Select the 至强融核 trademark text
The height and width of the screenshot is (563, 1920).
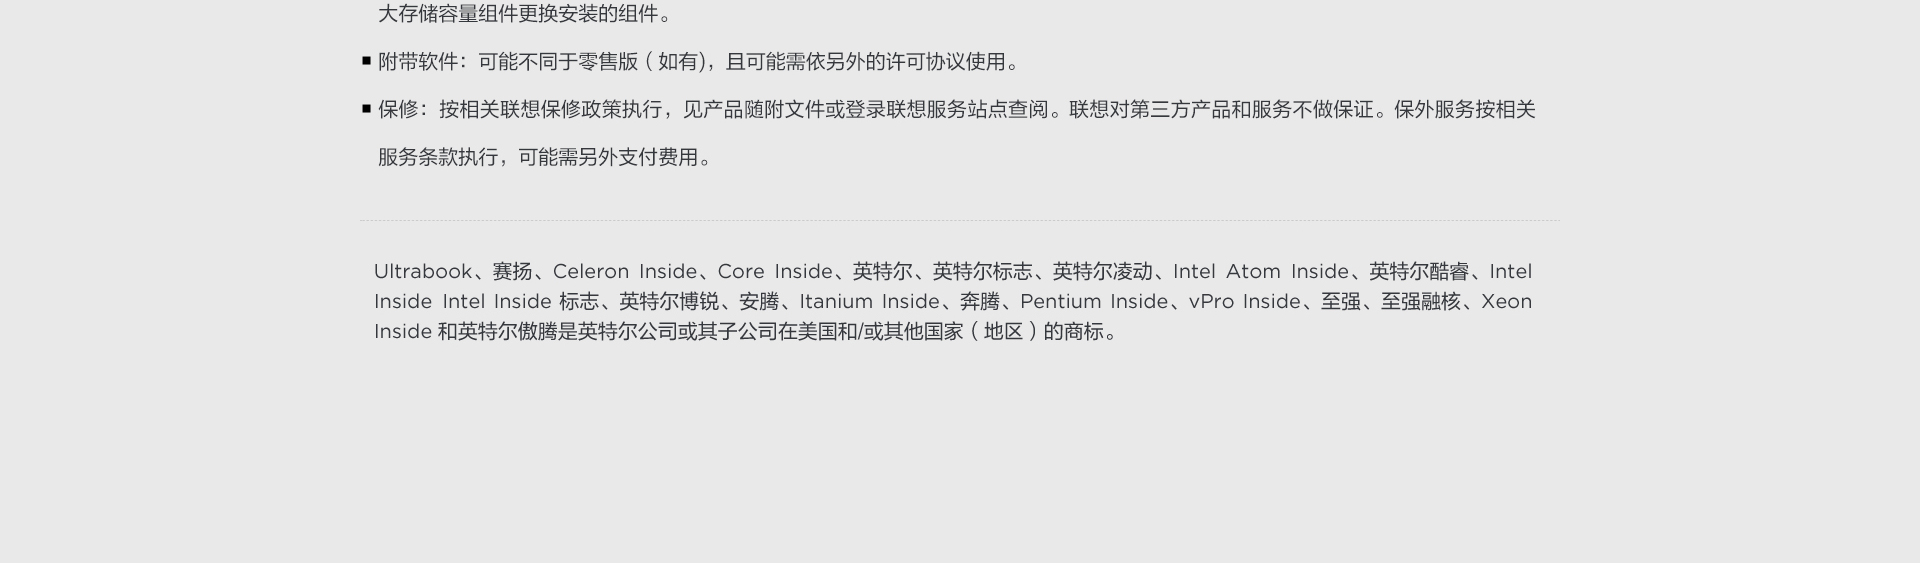click(x=1421, y=301)
